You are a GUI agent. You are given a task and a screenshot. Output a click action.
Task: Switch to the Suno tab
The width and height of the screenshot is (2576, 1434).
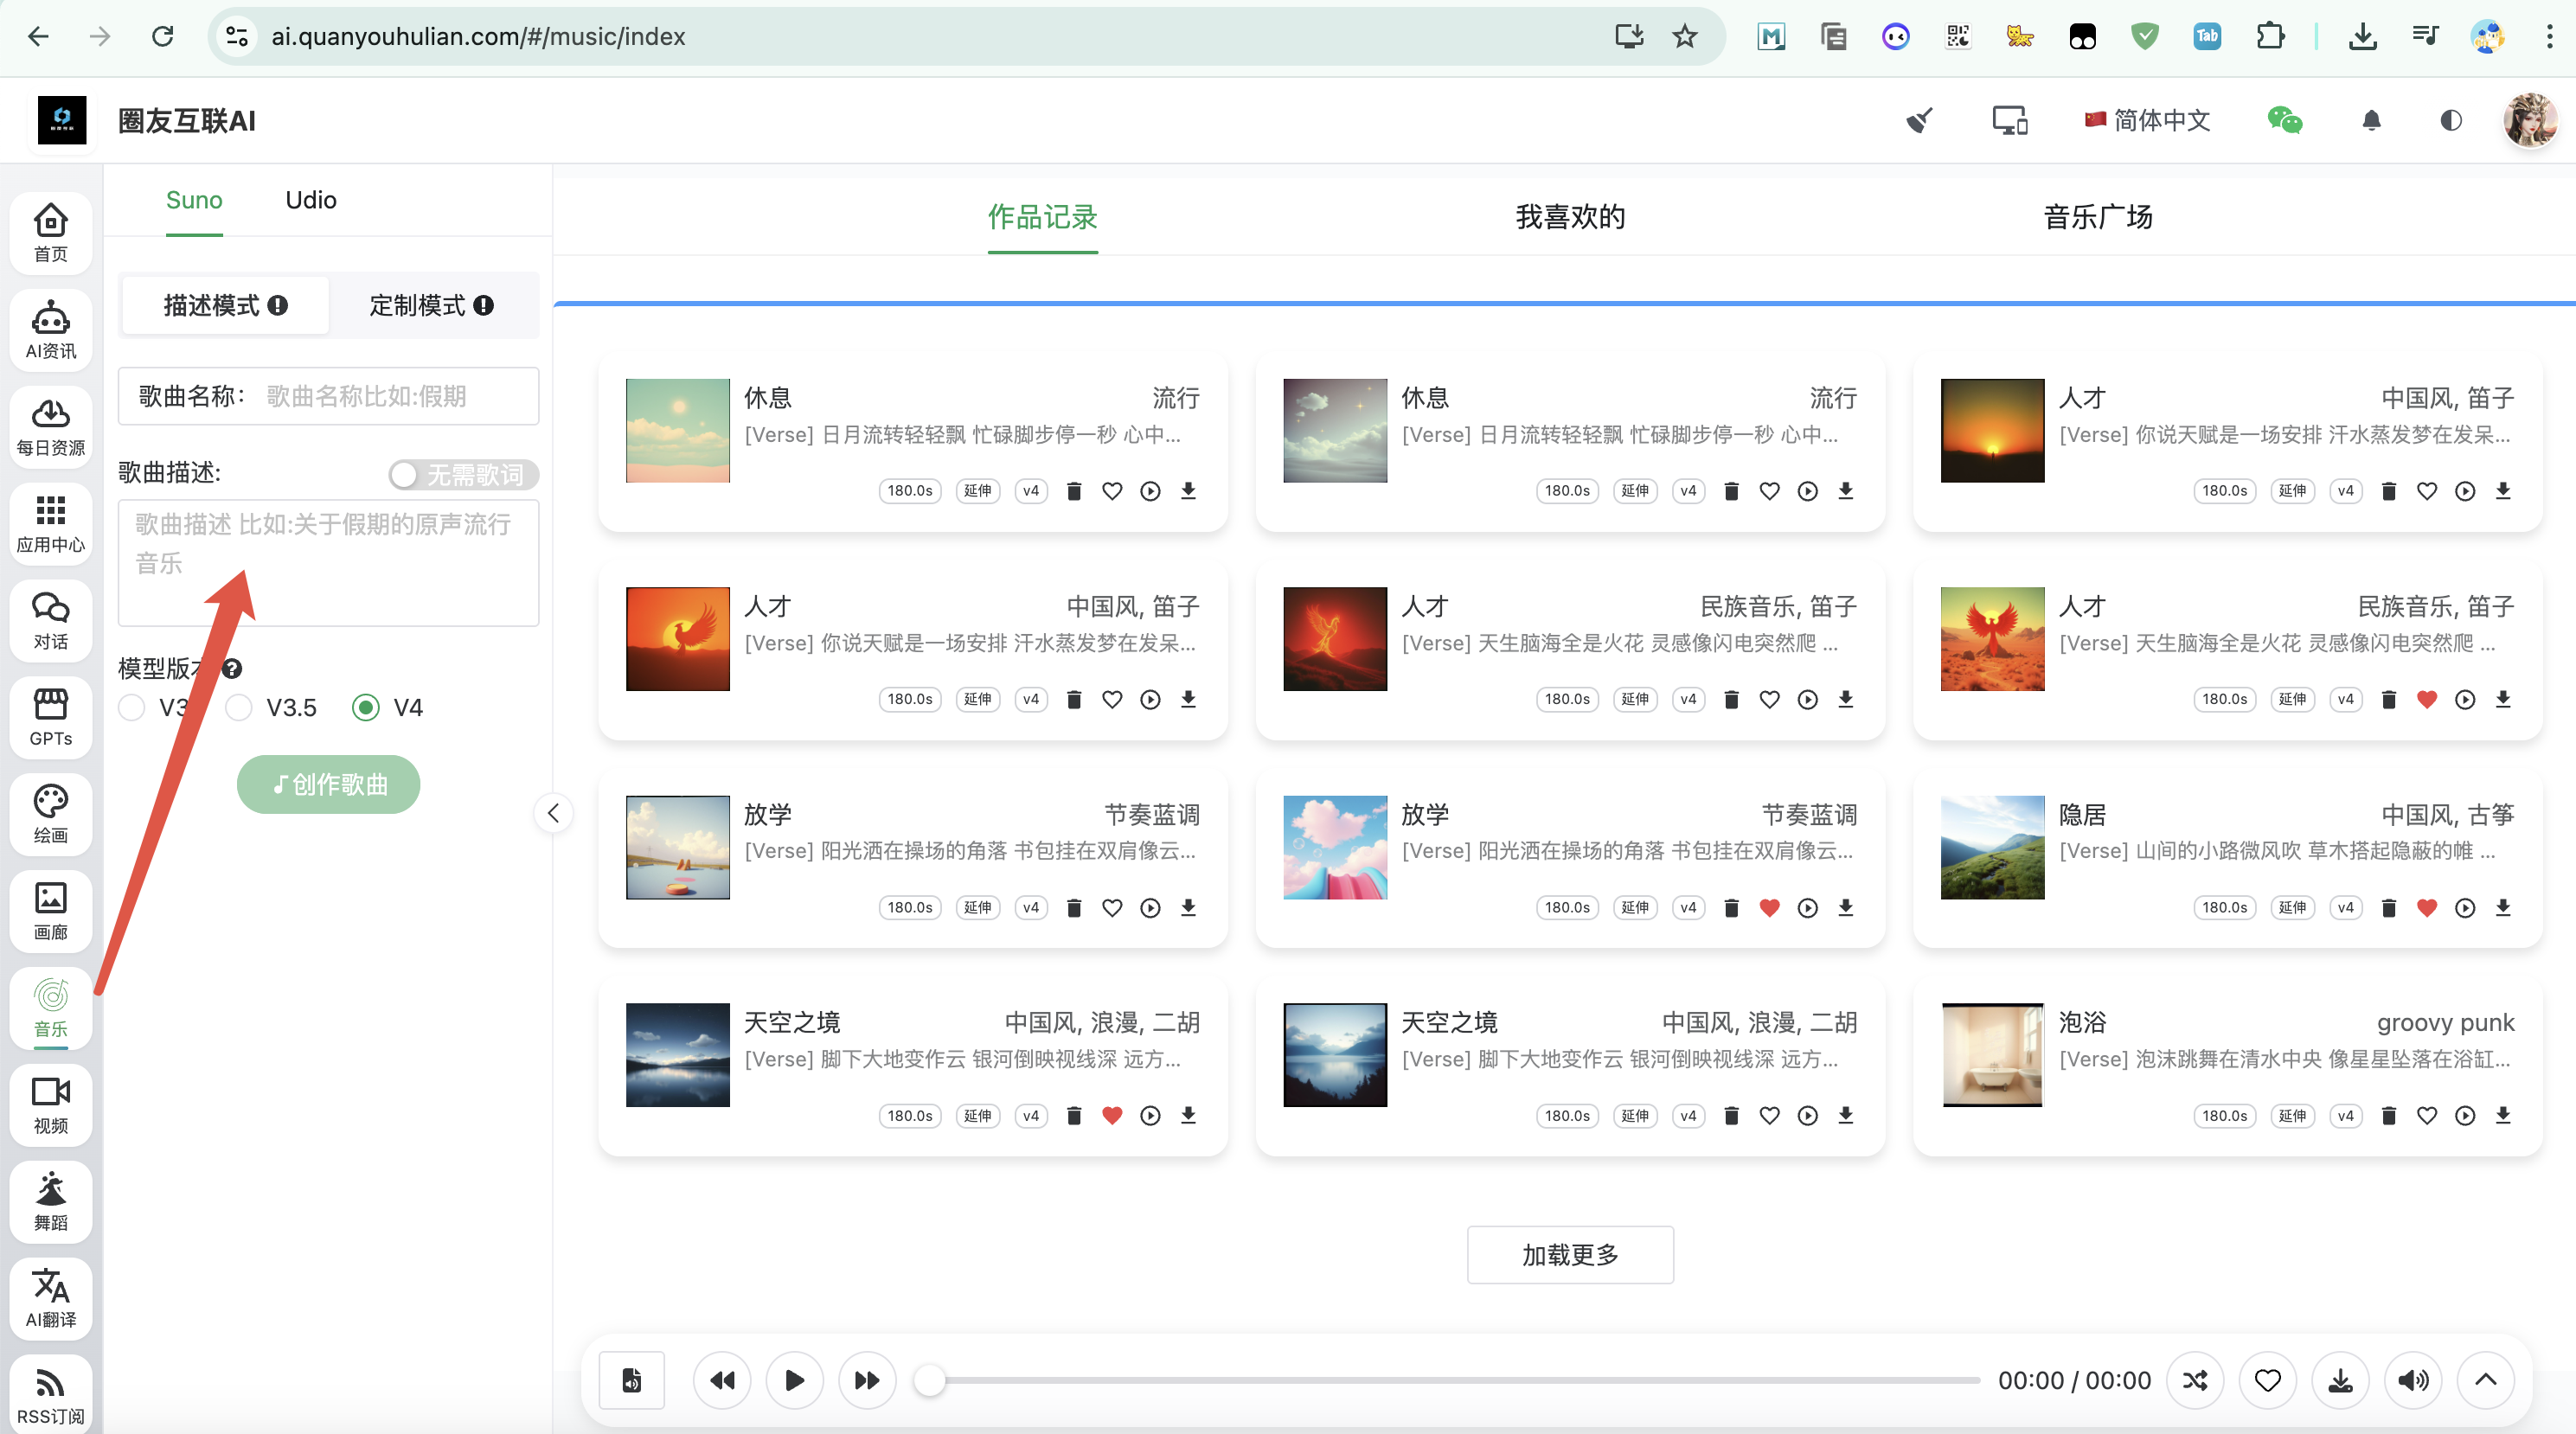[194, 200]
